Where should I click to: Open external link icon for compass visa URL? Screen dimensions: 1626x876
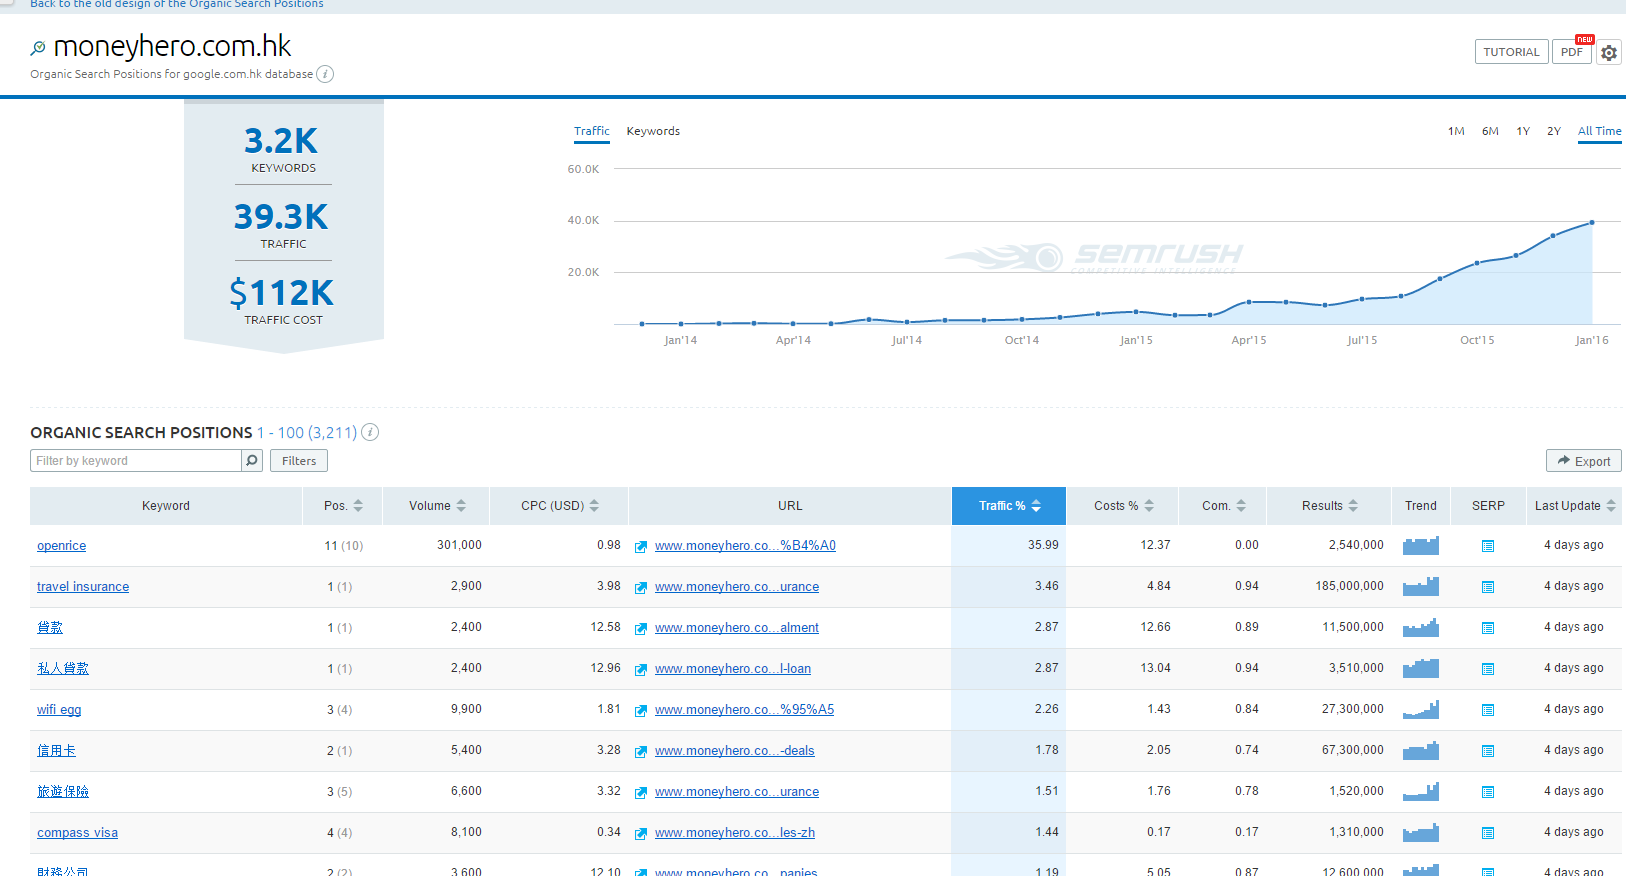coord(641,833)
